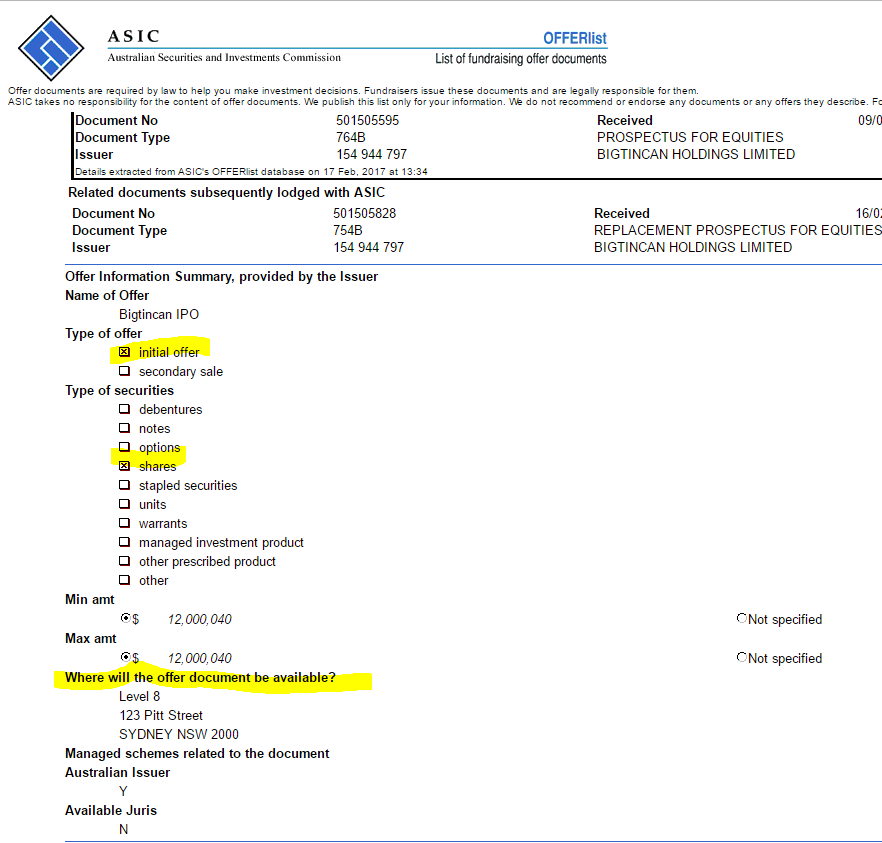This screenshot has height=843, width=882.
Task: Click the Max amt value 12,000,040
Action: pos(200,658)
